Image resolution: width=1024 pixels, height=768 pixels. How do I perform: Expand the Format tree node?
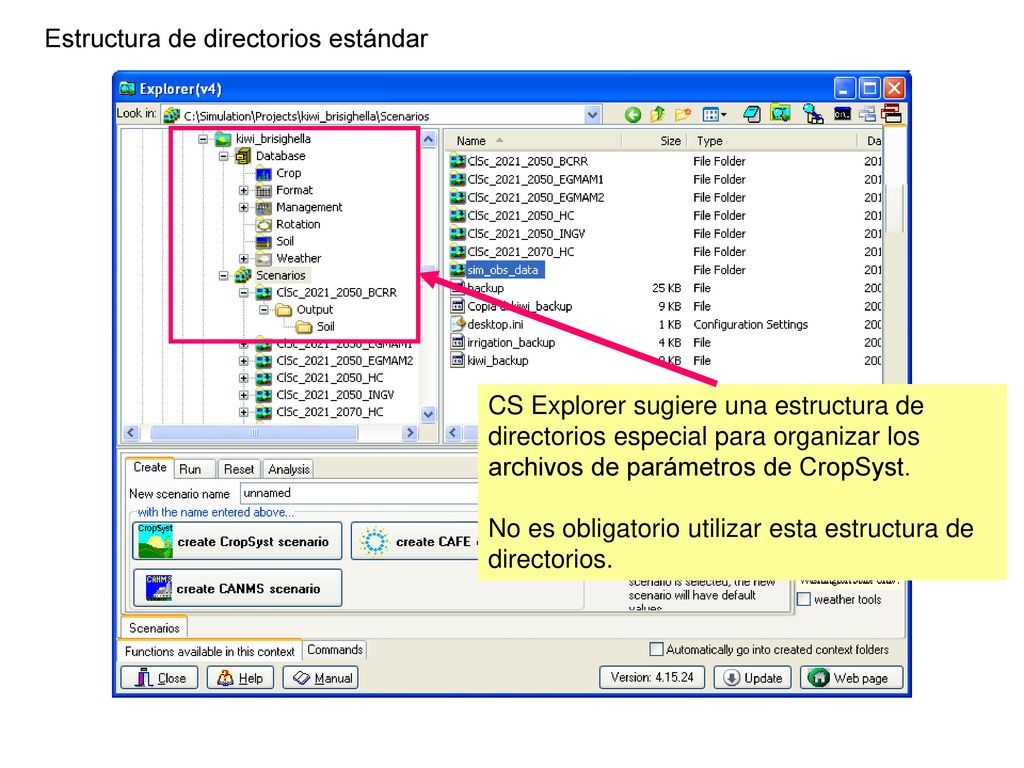click(244, 191)
